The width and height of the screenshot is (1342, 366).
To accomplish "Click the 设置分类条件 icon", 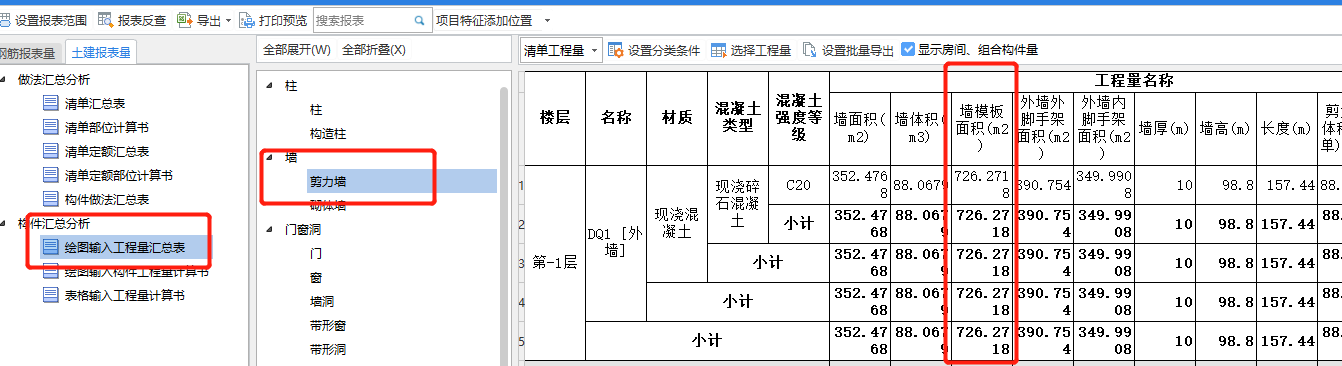I will pyautogui.click(x=616, y=50).
